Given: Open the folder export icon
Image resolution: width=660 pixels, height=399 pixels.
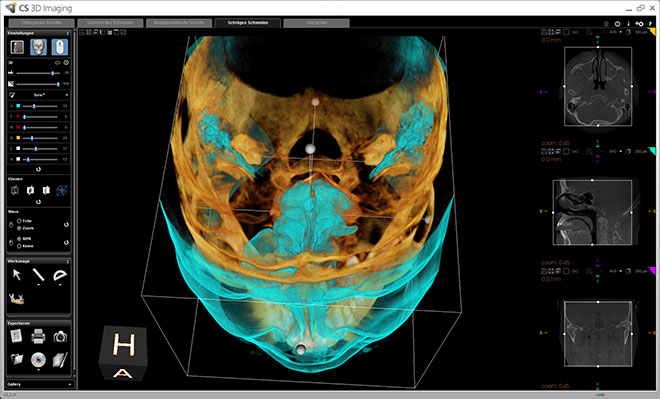Looking at the screenshot, I should pyautogui.click(x=17, y=359).
